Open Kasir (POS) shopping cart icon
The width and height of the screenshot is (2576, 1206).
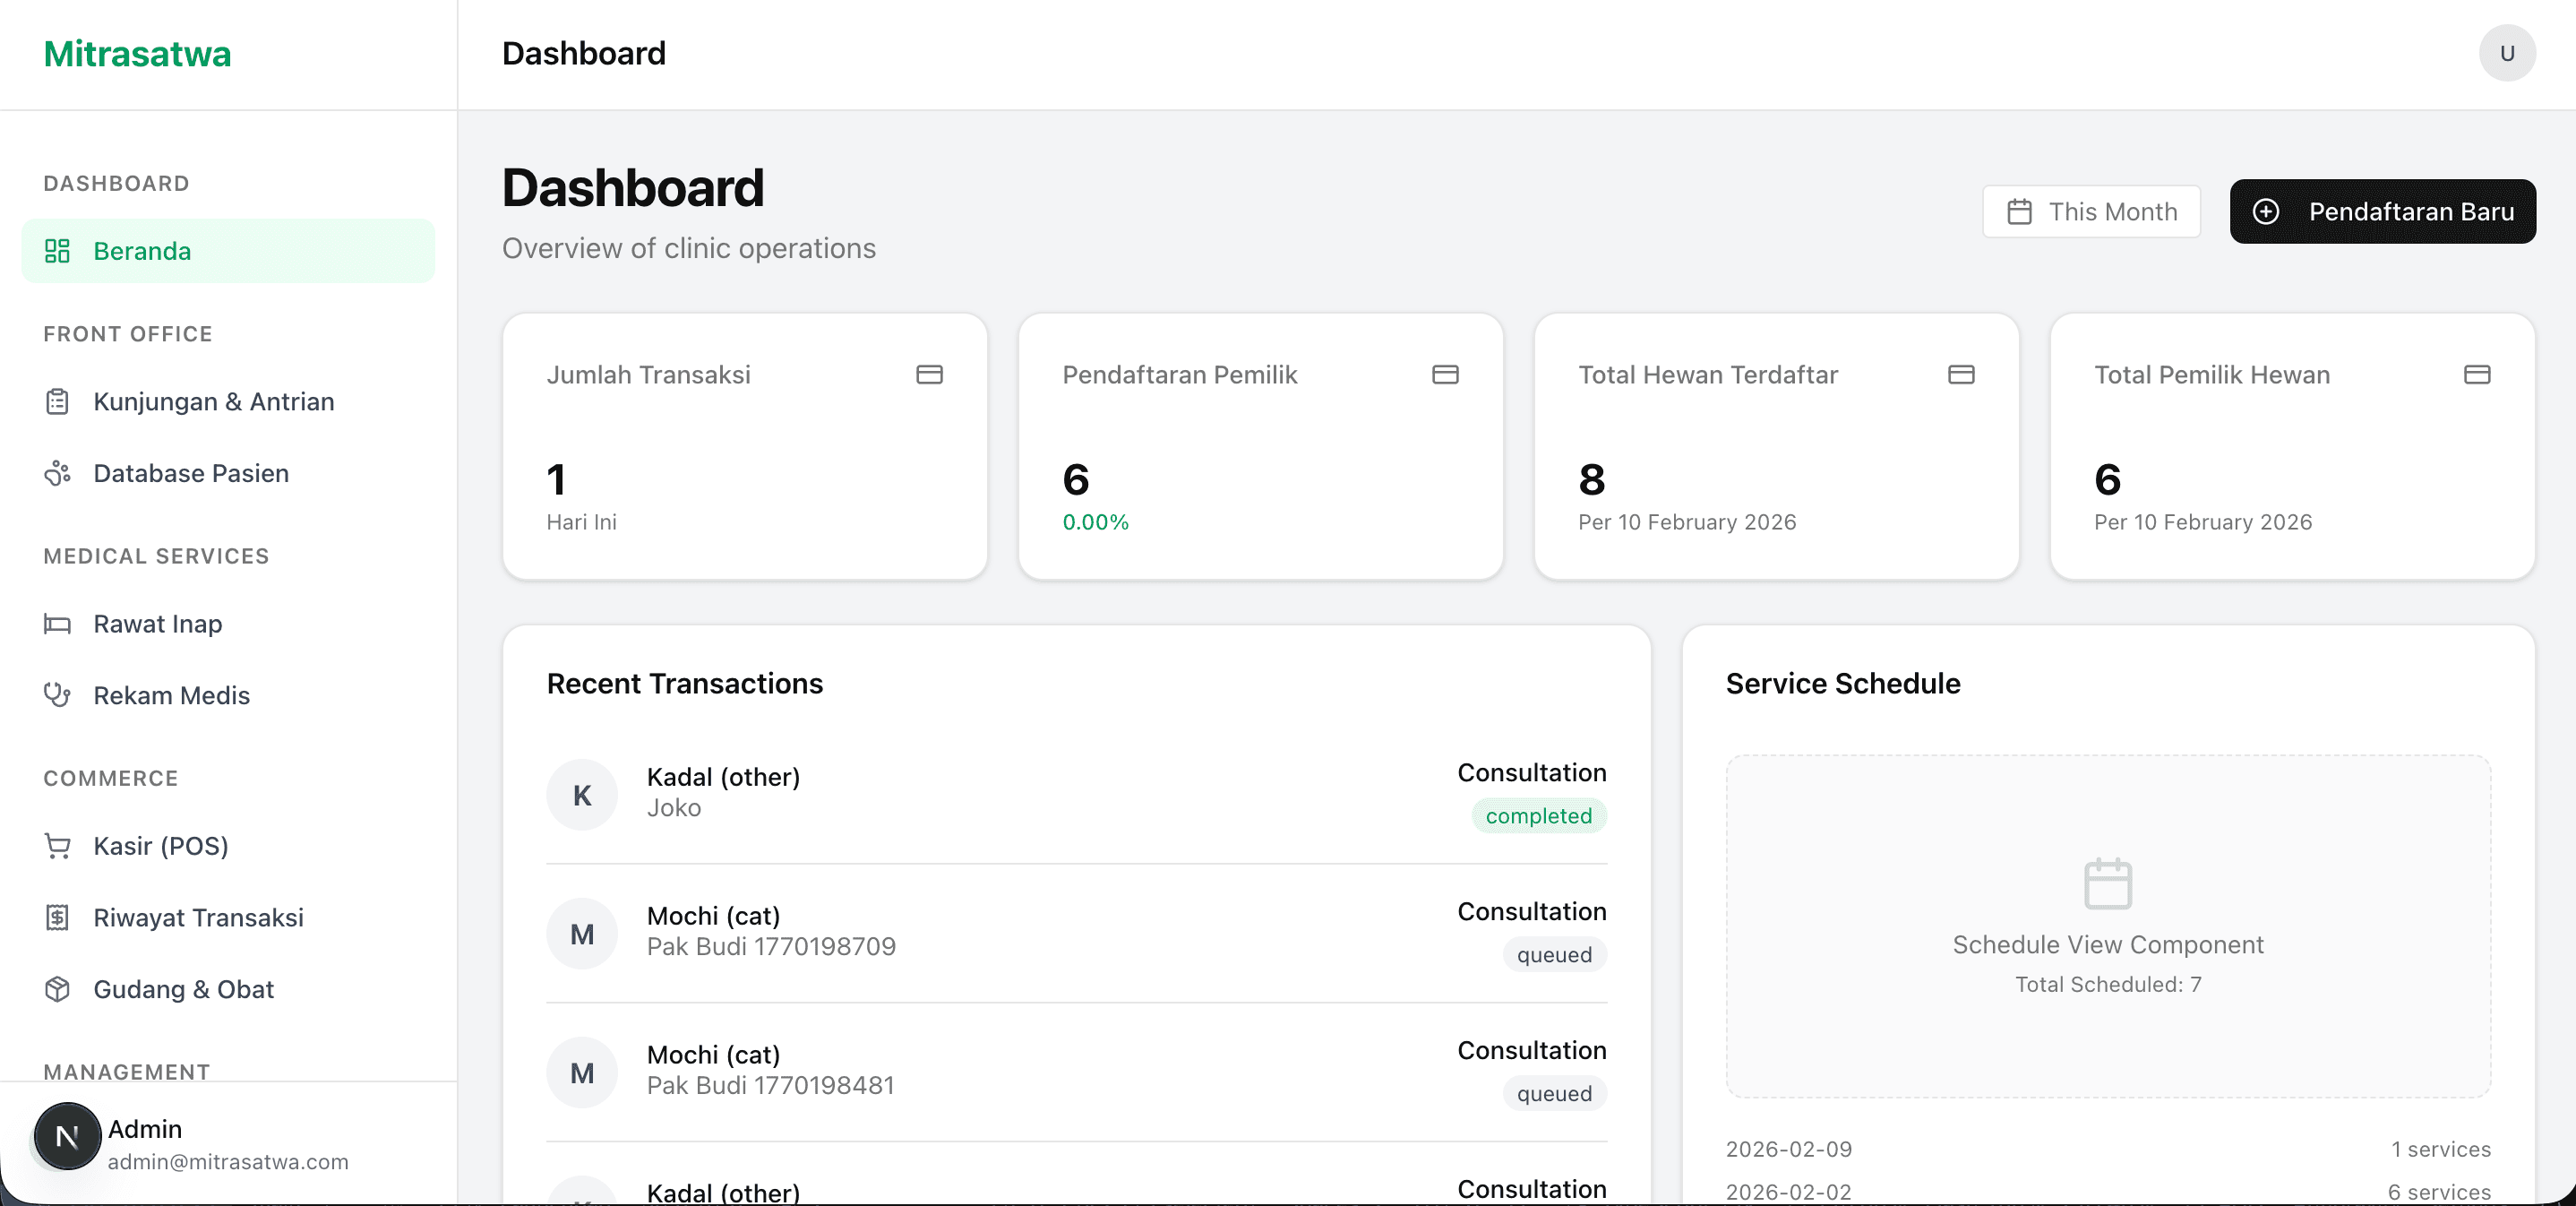click(x=57, y=846)
